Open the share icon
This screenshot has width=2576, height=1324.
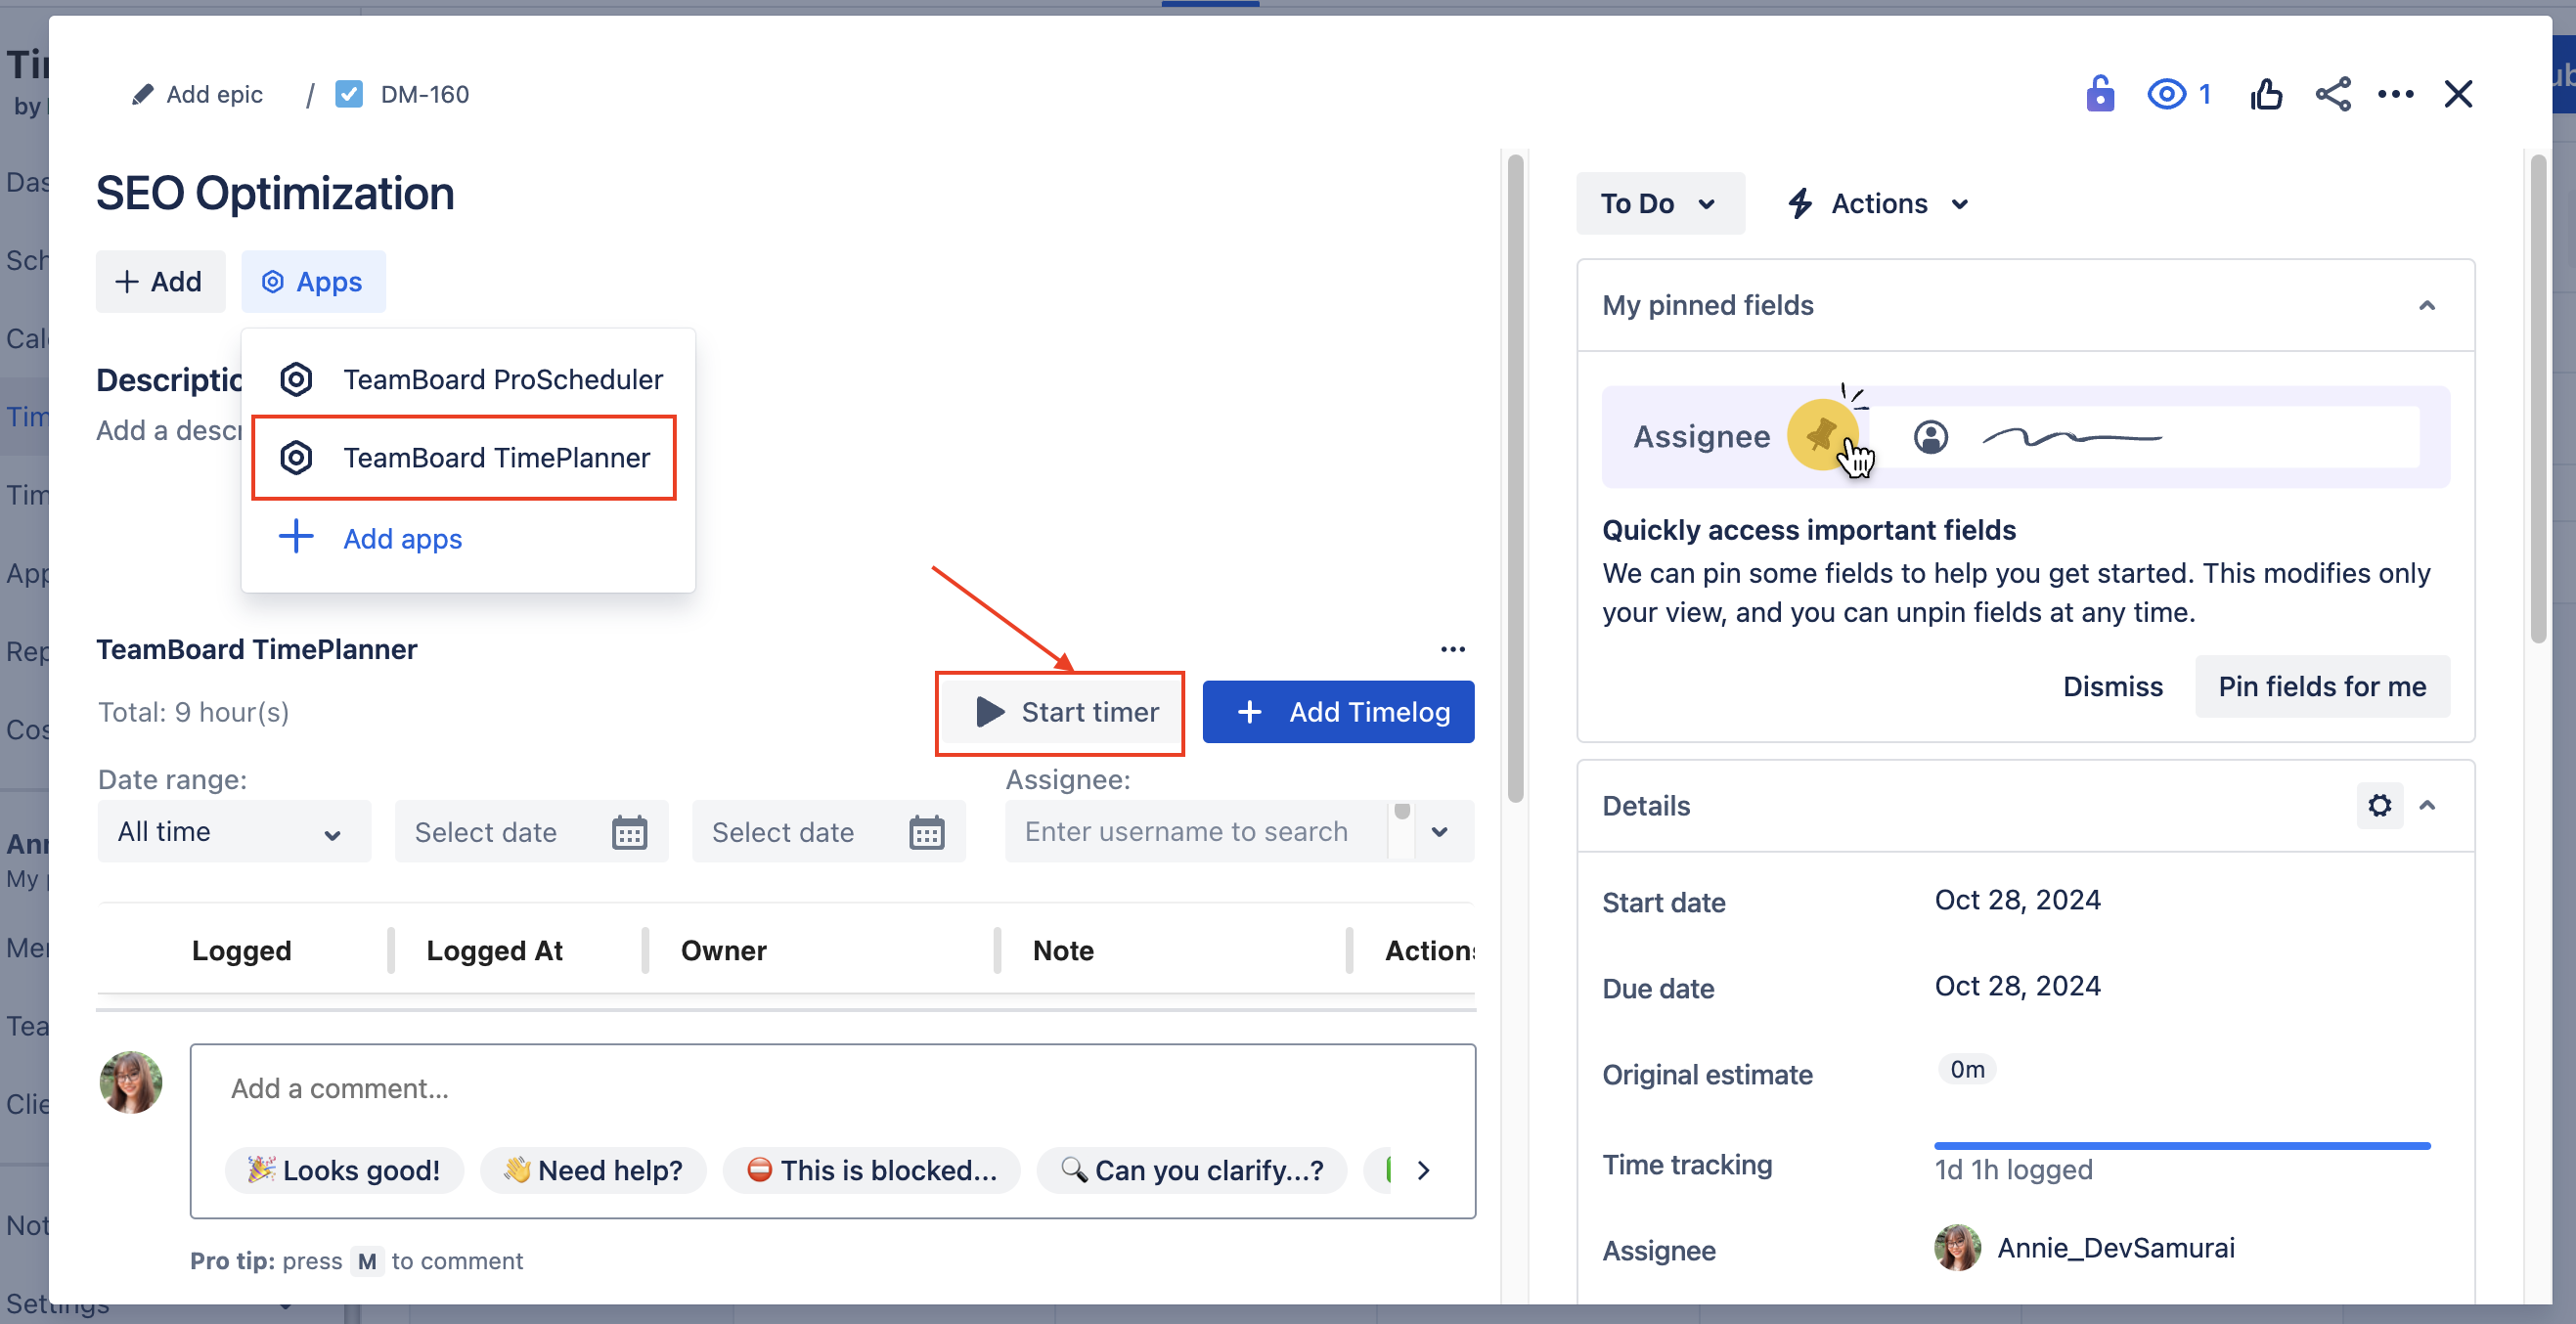(x=2333, y=94)
